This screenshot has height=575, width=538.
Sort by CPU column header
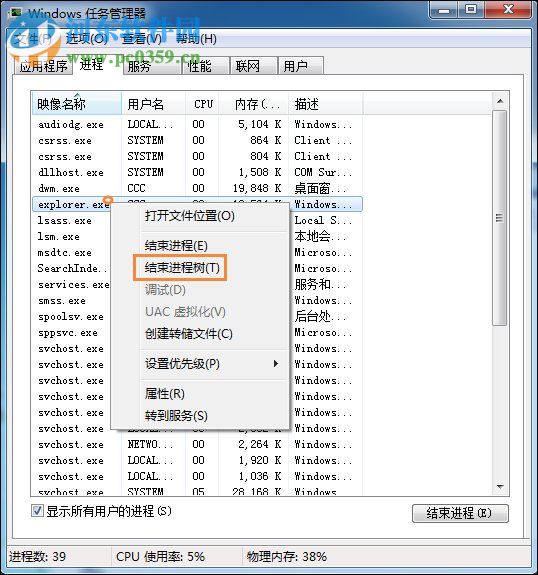202,104
